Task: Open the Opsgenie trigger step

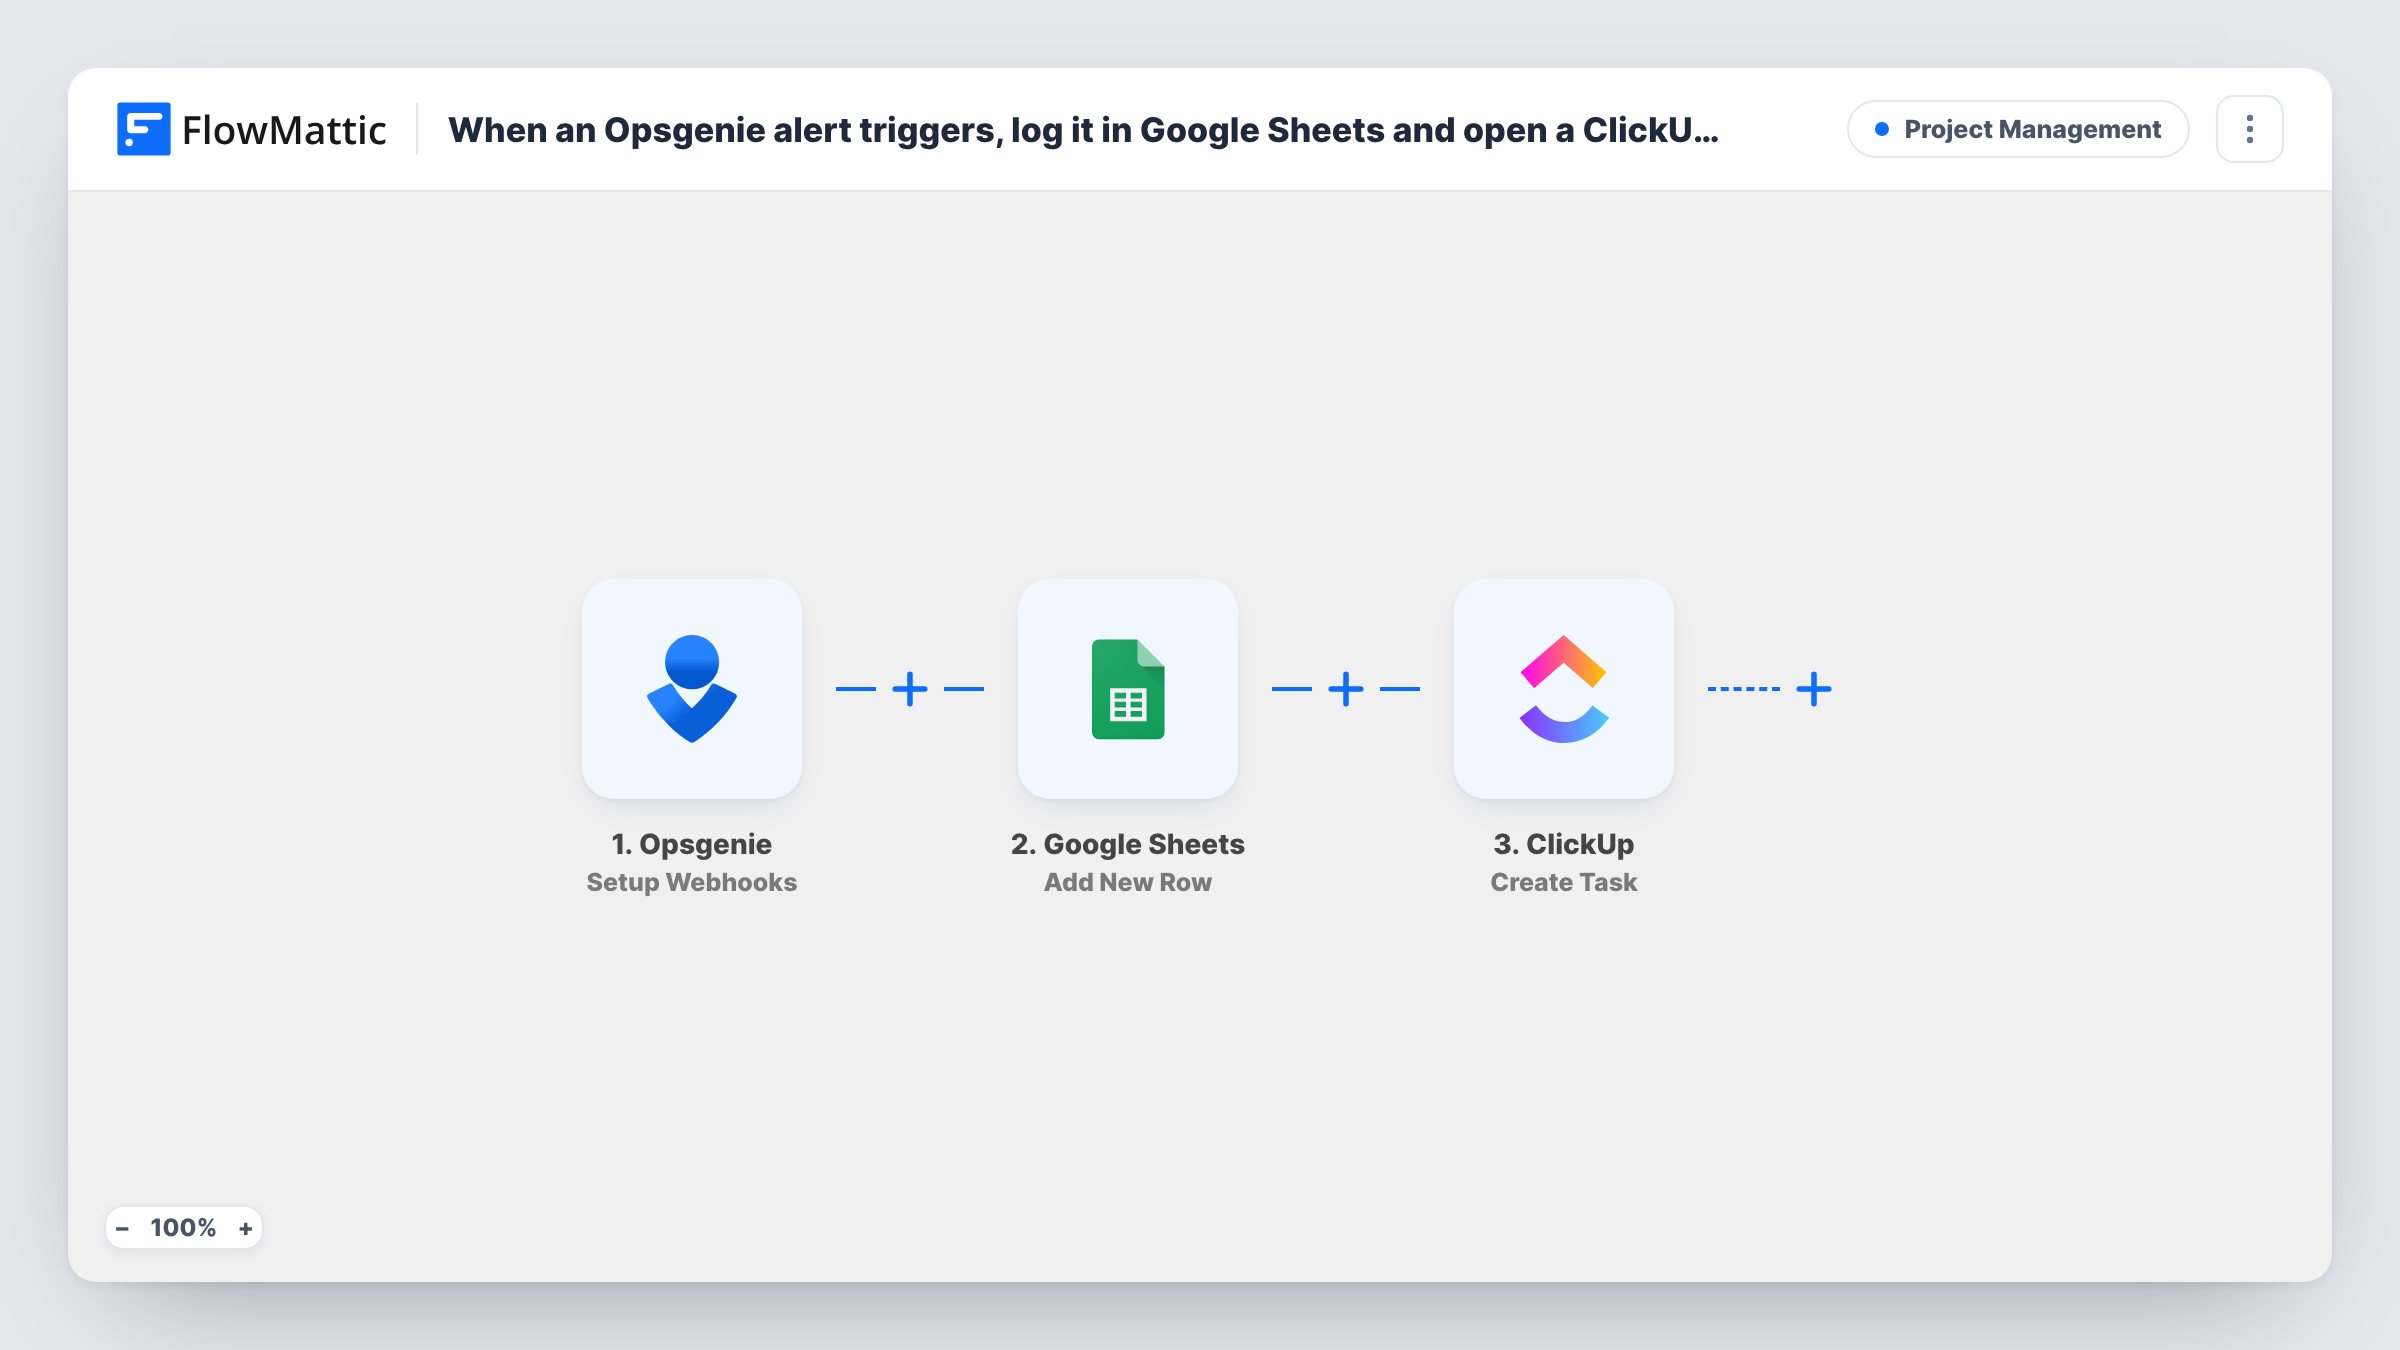Action: 691,688
